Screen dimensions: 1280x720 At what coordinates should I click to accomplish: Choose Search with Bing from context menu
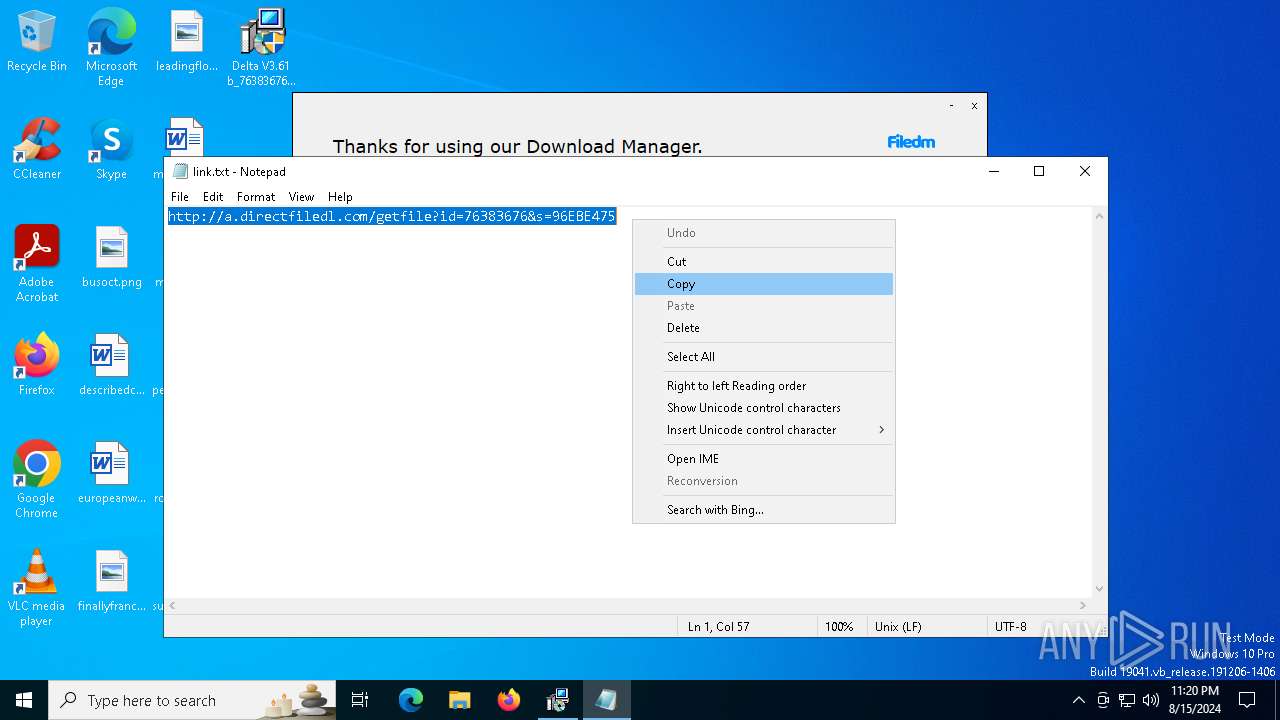click(x=764, y=510)
